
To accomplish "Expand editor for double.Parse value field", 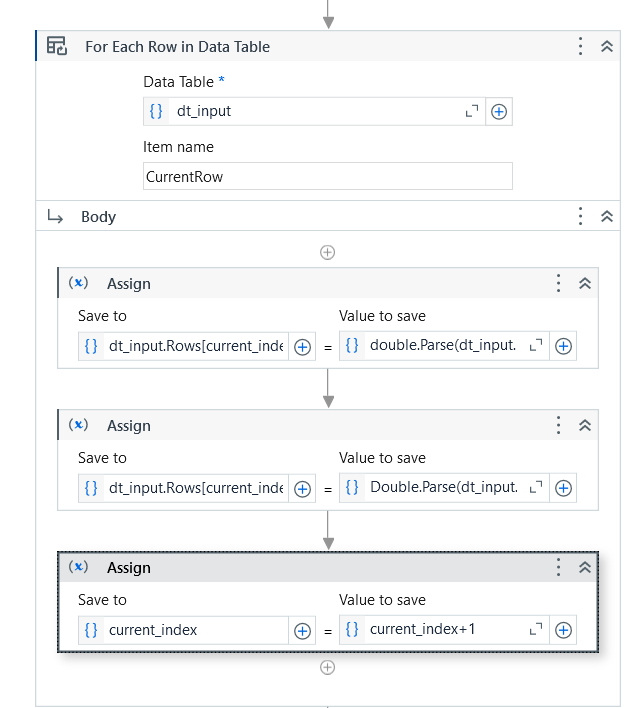I will [x=536, y=346].
